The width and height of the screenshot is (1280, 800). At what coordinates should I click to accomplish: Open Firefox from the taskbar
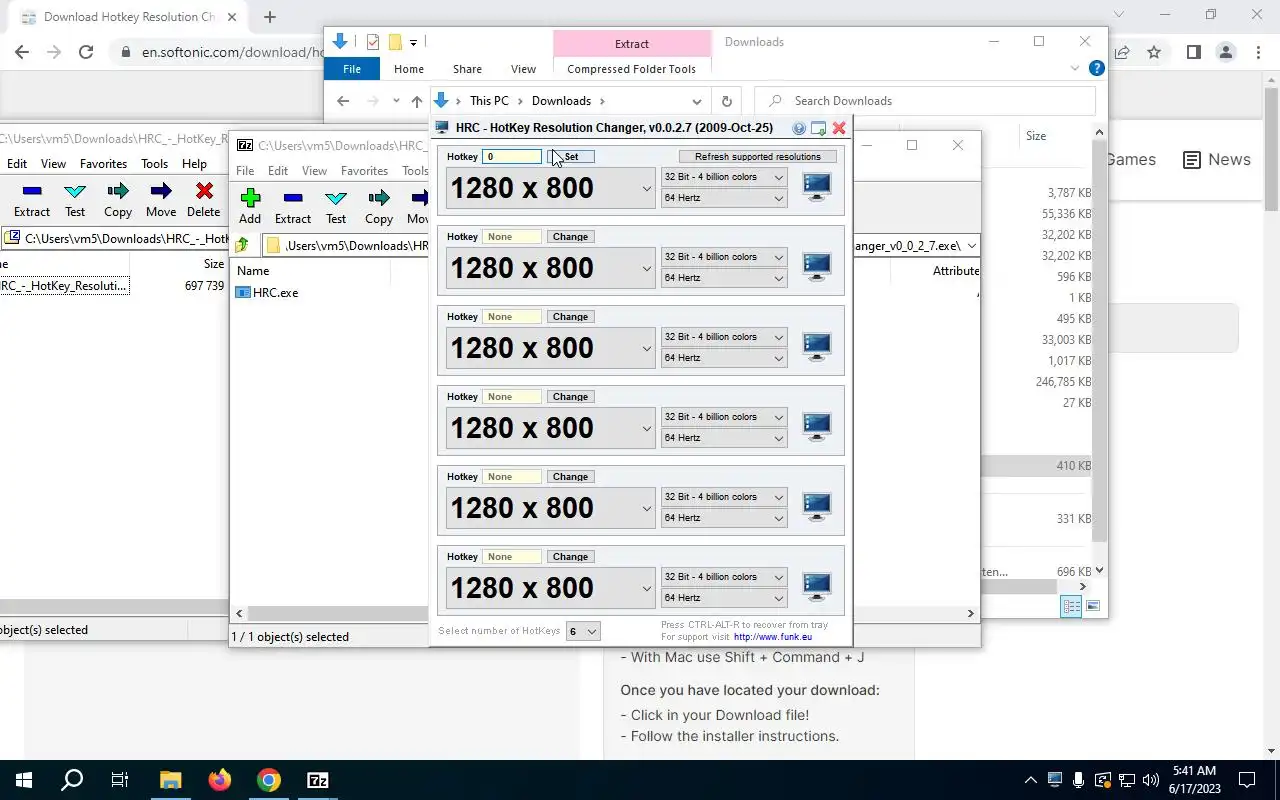pyautogui.click(x=219, y=780)
